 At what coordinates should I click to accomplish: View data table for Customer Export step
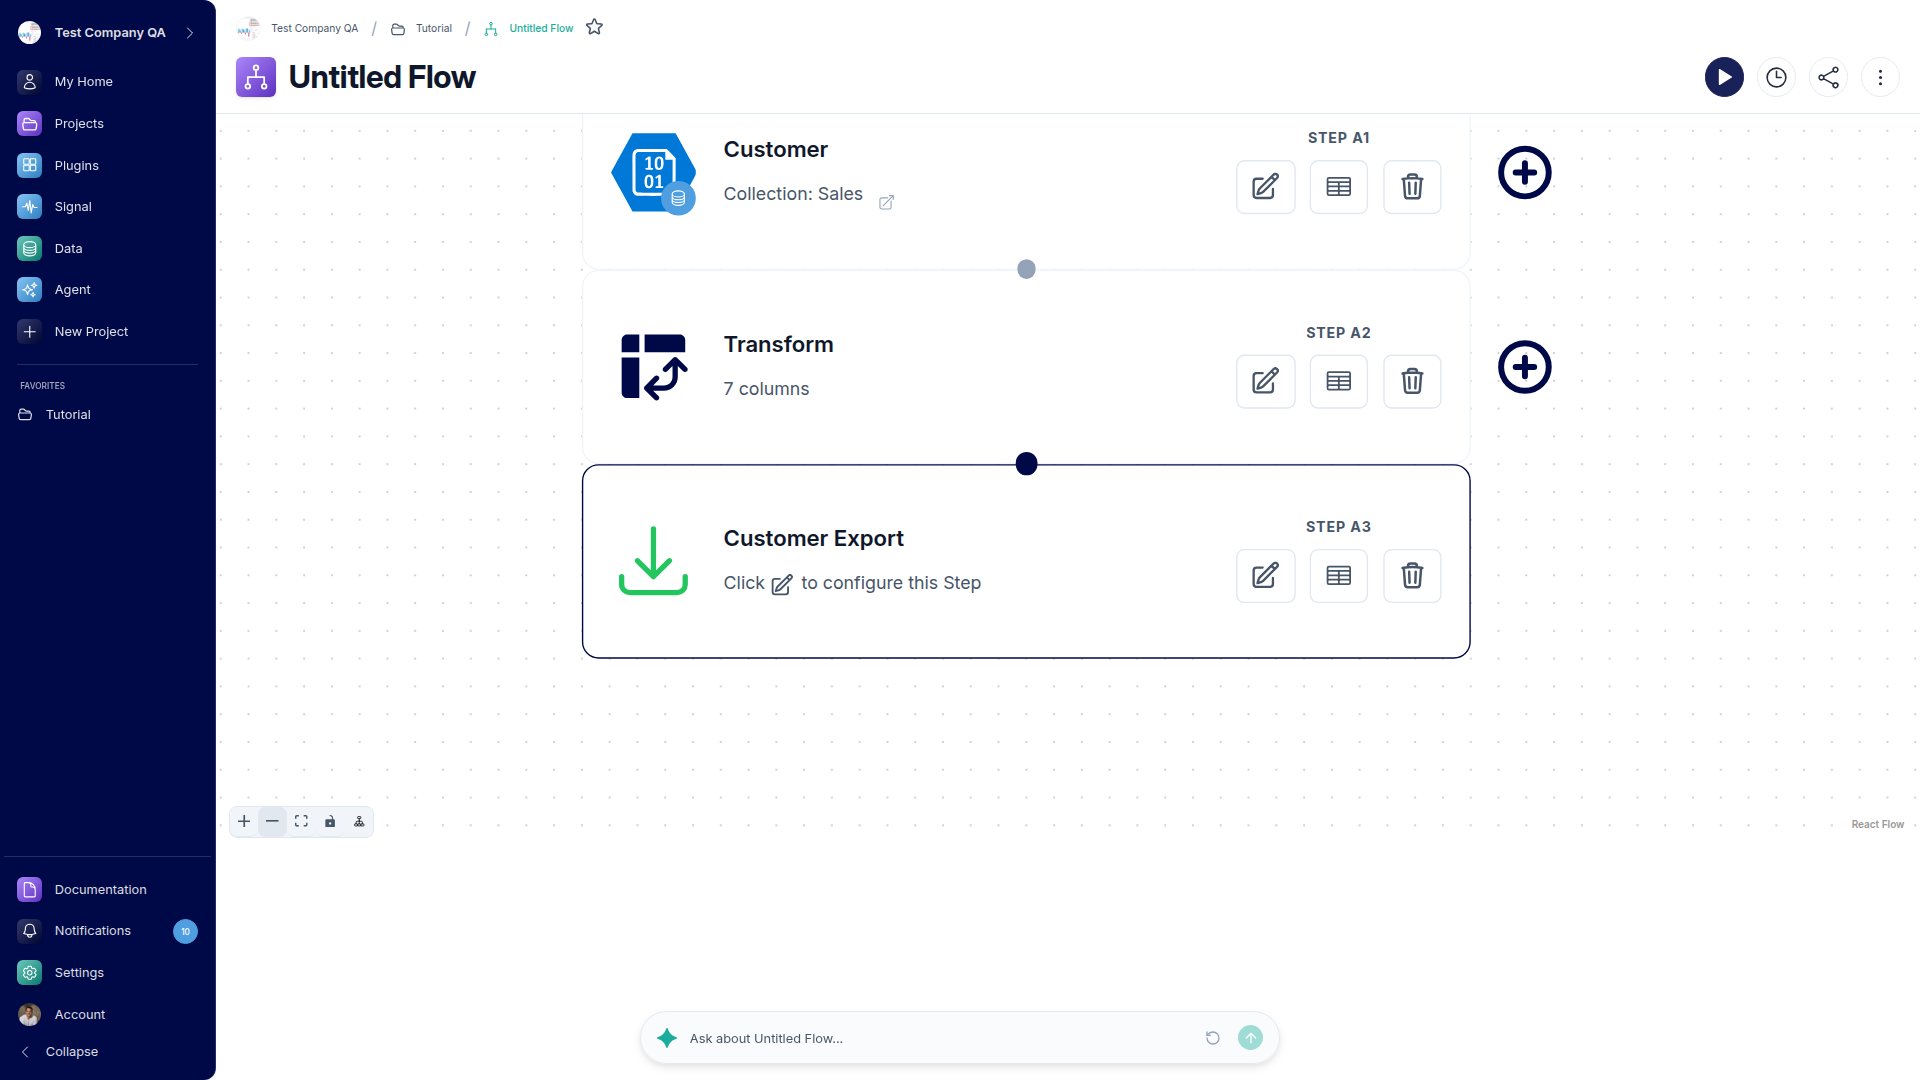tap(1338, 576)
